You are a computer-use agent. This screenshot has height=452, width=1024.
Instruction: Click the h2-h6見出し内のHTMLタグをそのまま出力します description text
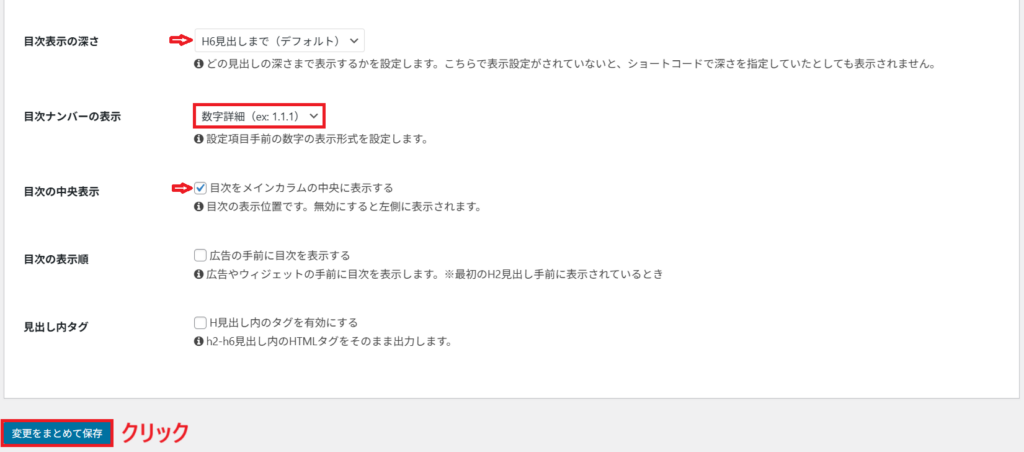coord(330,342)
